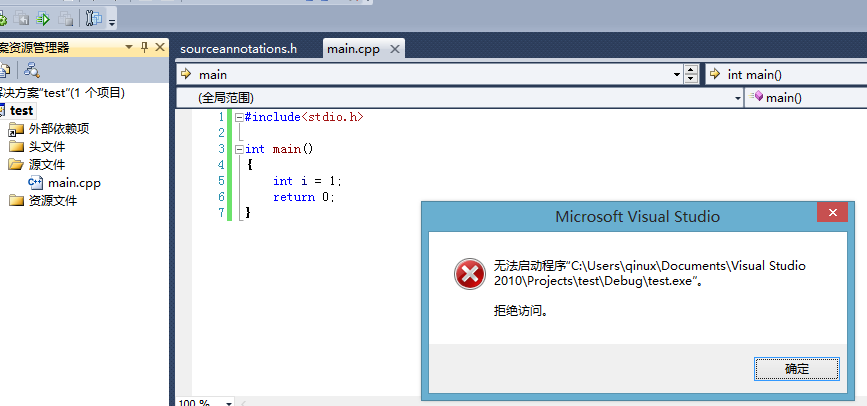Close the main.cpp editor tab
The image size is (867, 406).
pos(394,49)
